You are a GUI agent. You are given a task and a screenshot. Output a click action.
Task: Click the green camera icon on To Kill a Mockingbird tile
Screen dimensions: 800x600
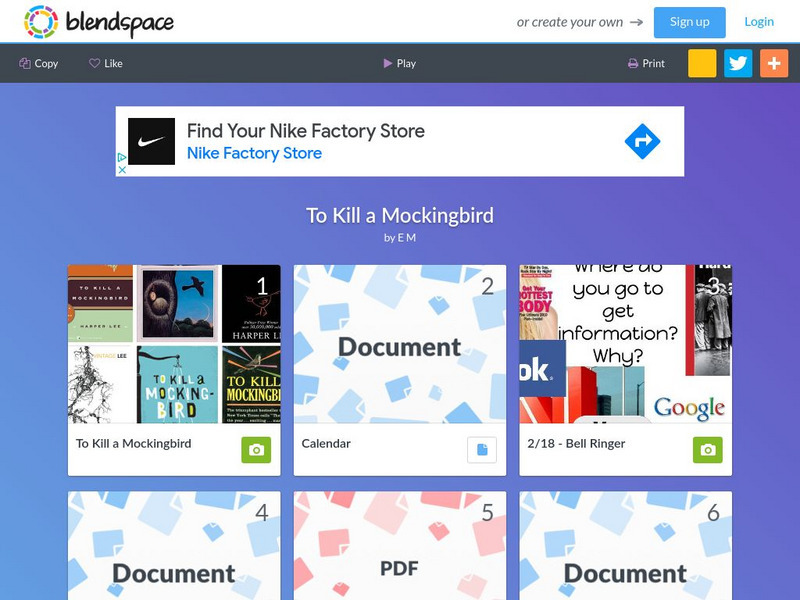256,450
